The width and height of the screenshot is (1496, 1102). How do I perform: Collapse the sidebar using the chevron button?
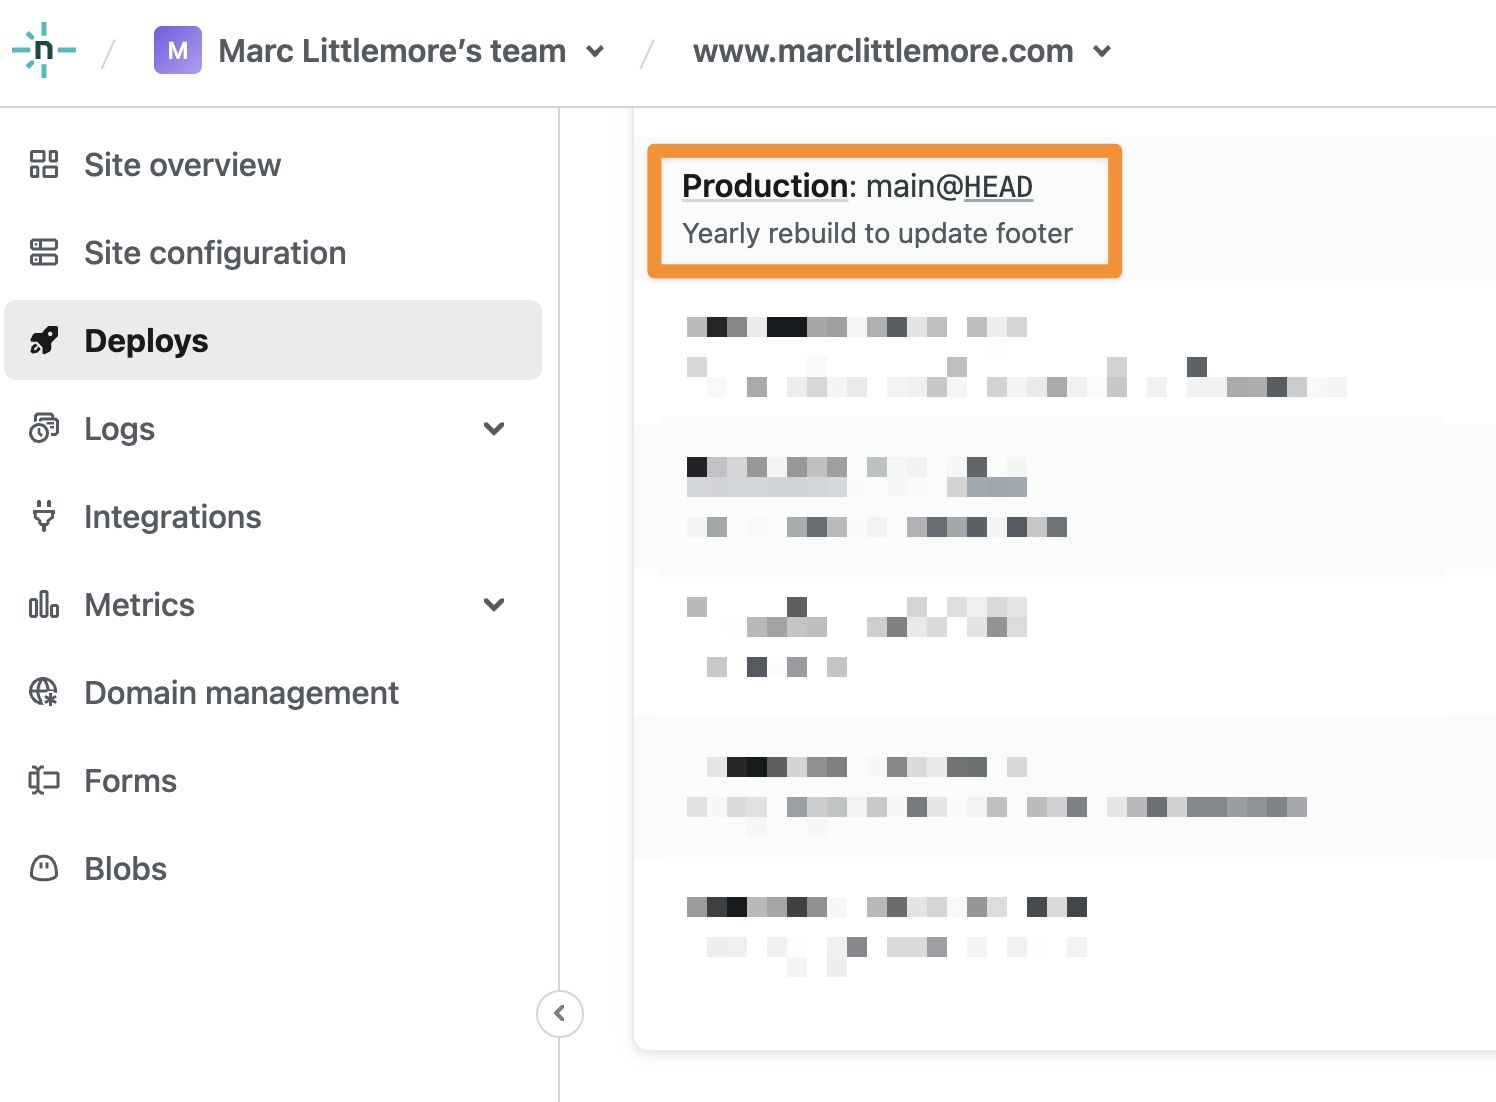coord(559,1013)
